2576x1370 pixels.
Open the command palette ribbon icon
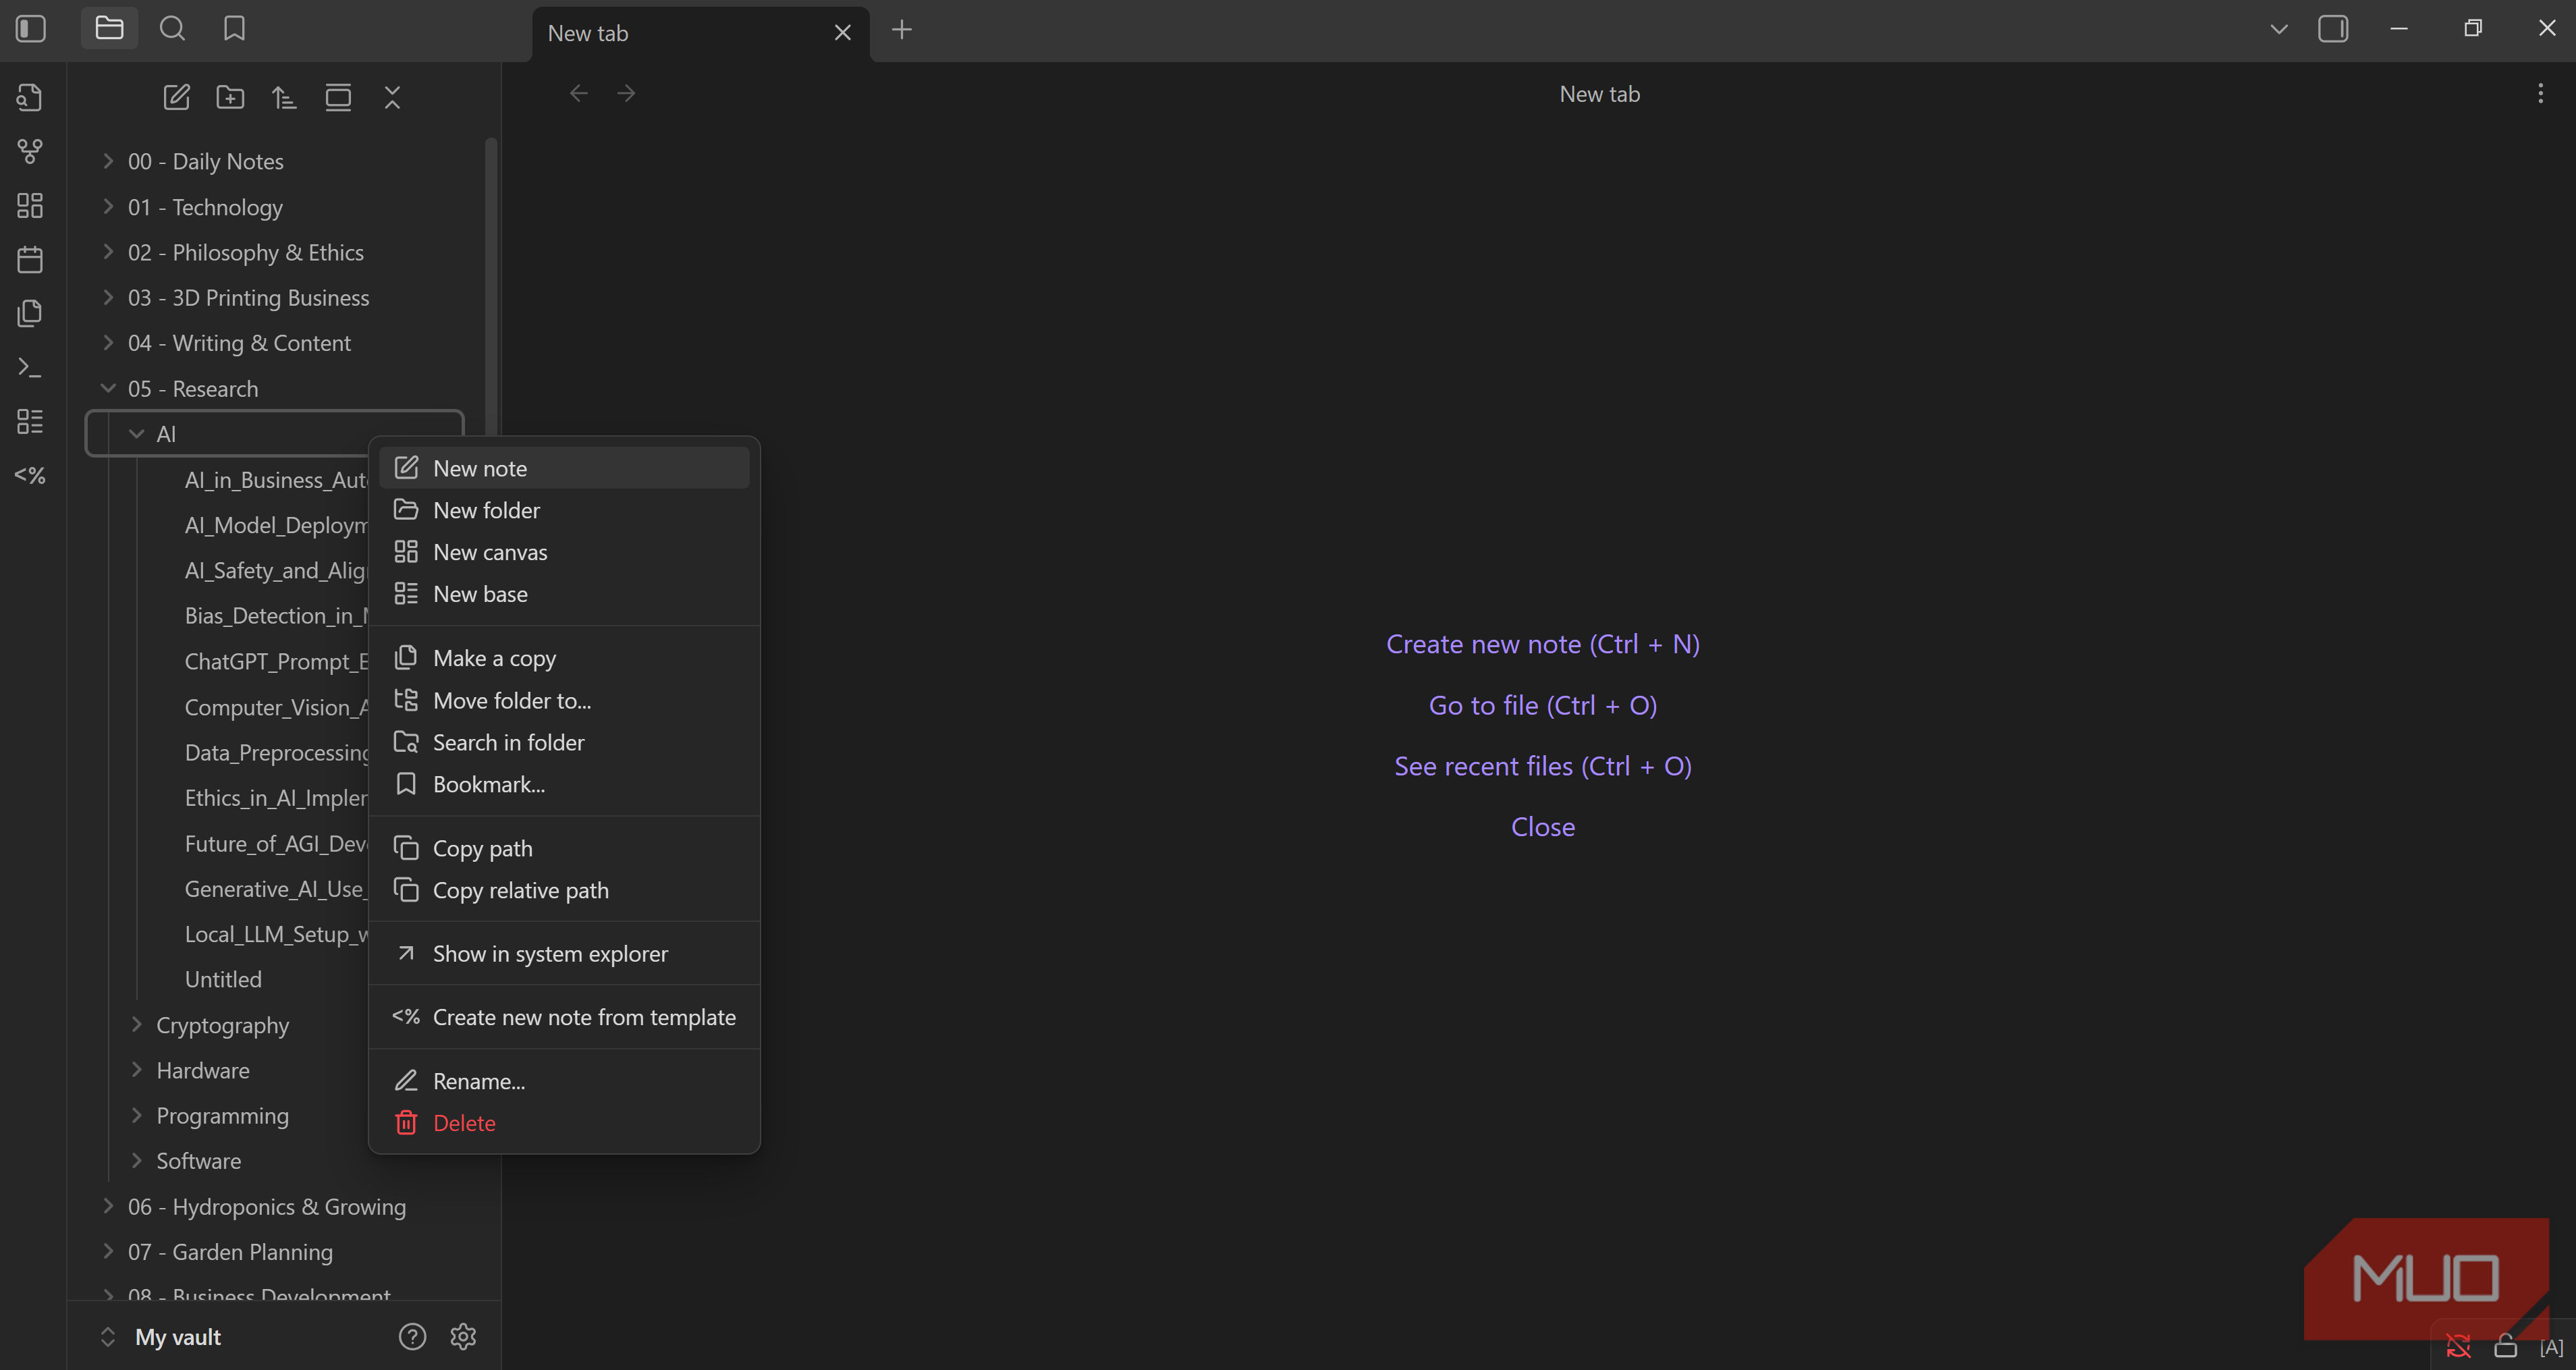click(x=30, y=367)
